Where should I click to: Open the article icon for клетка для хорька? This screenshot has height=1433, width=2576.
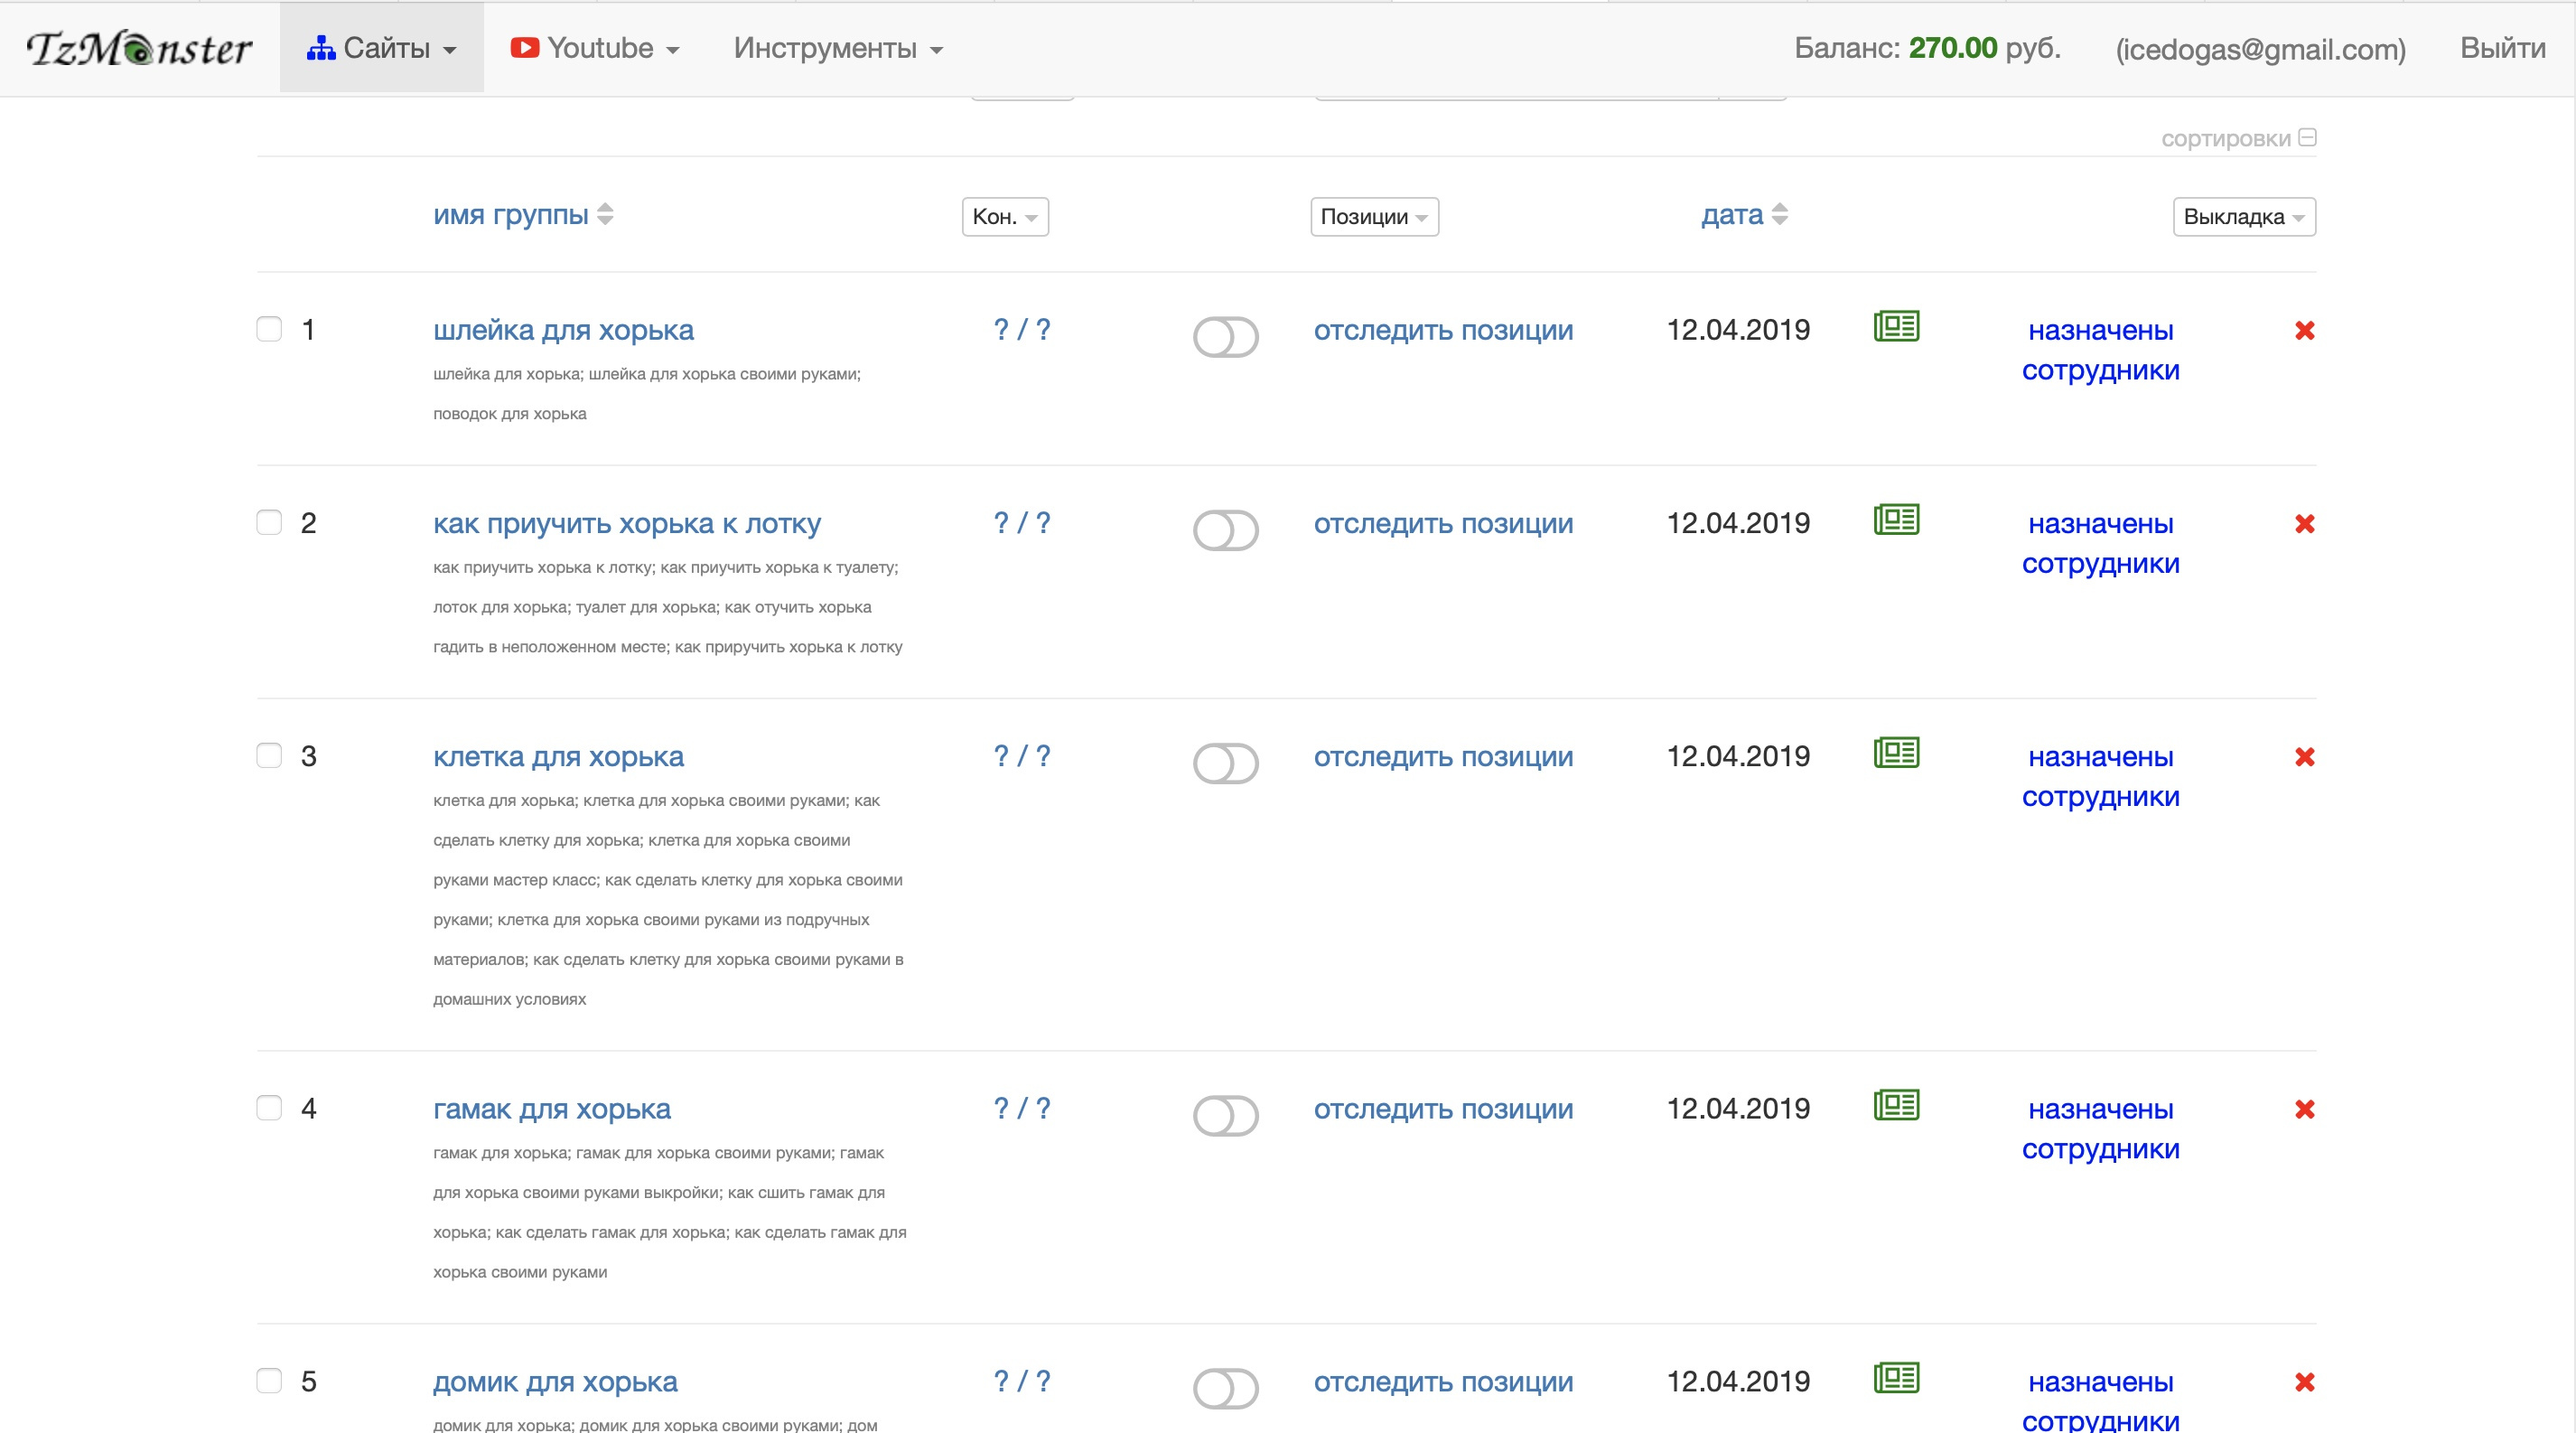pyautogui.click(x=1895, y=753)
